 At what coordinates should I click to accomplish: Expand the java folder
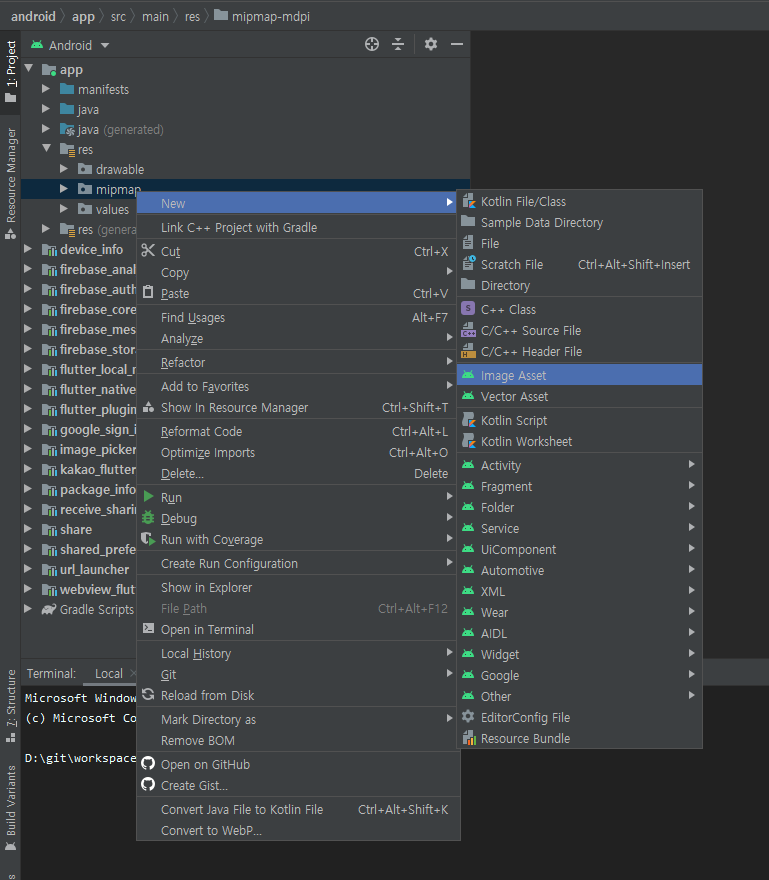point(46,109)
